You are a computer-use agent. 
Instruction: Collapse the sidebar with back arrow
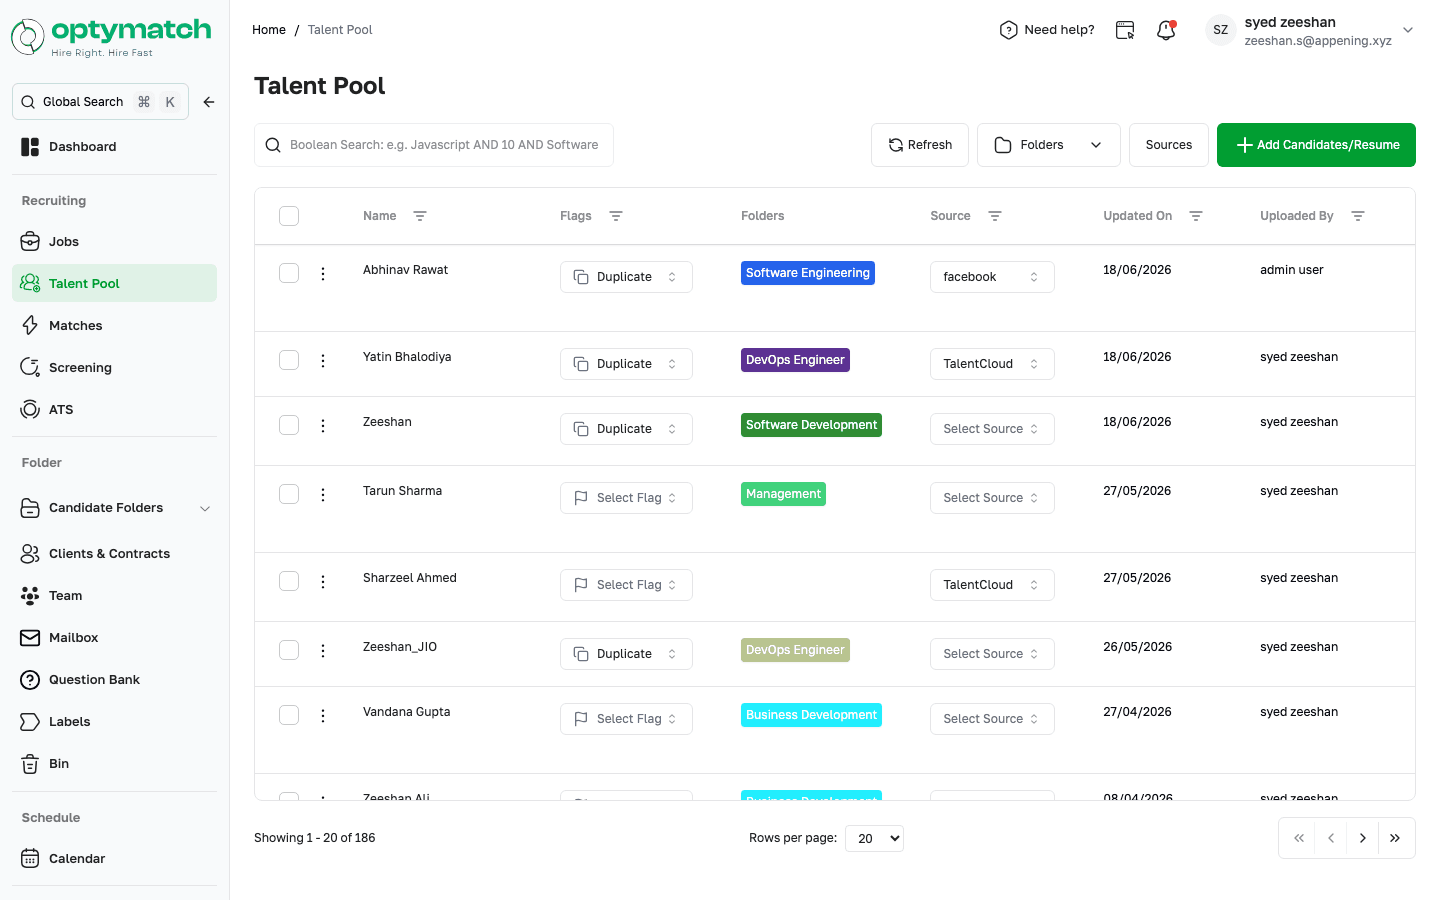[209, 102]
